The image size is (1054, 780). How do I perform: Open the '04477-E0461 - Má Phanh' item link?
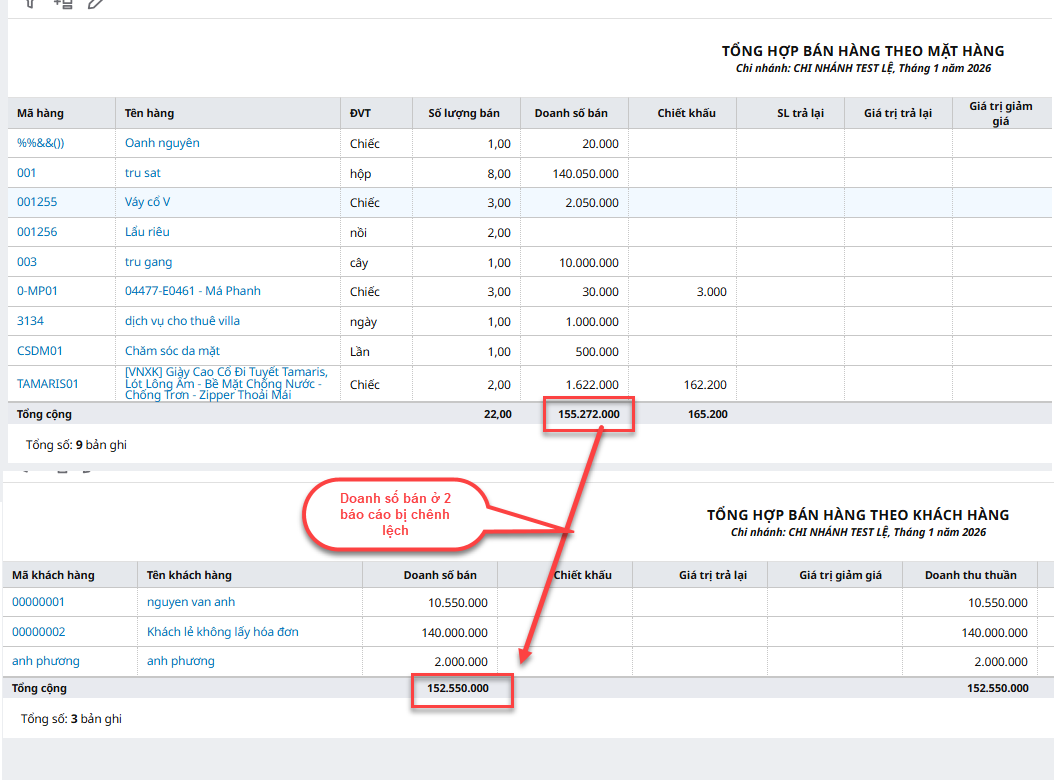pyautogui.click(x=192, y=291)
